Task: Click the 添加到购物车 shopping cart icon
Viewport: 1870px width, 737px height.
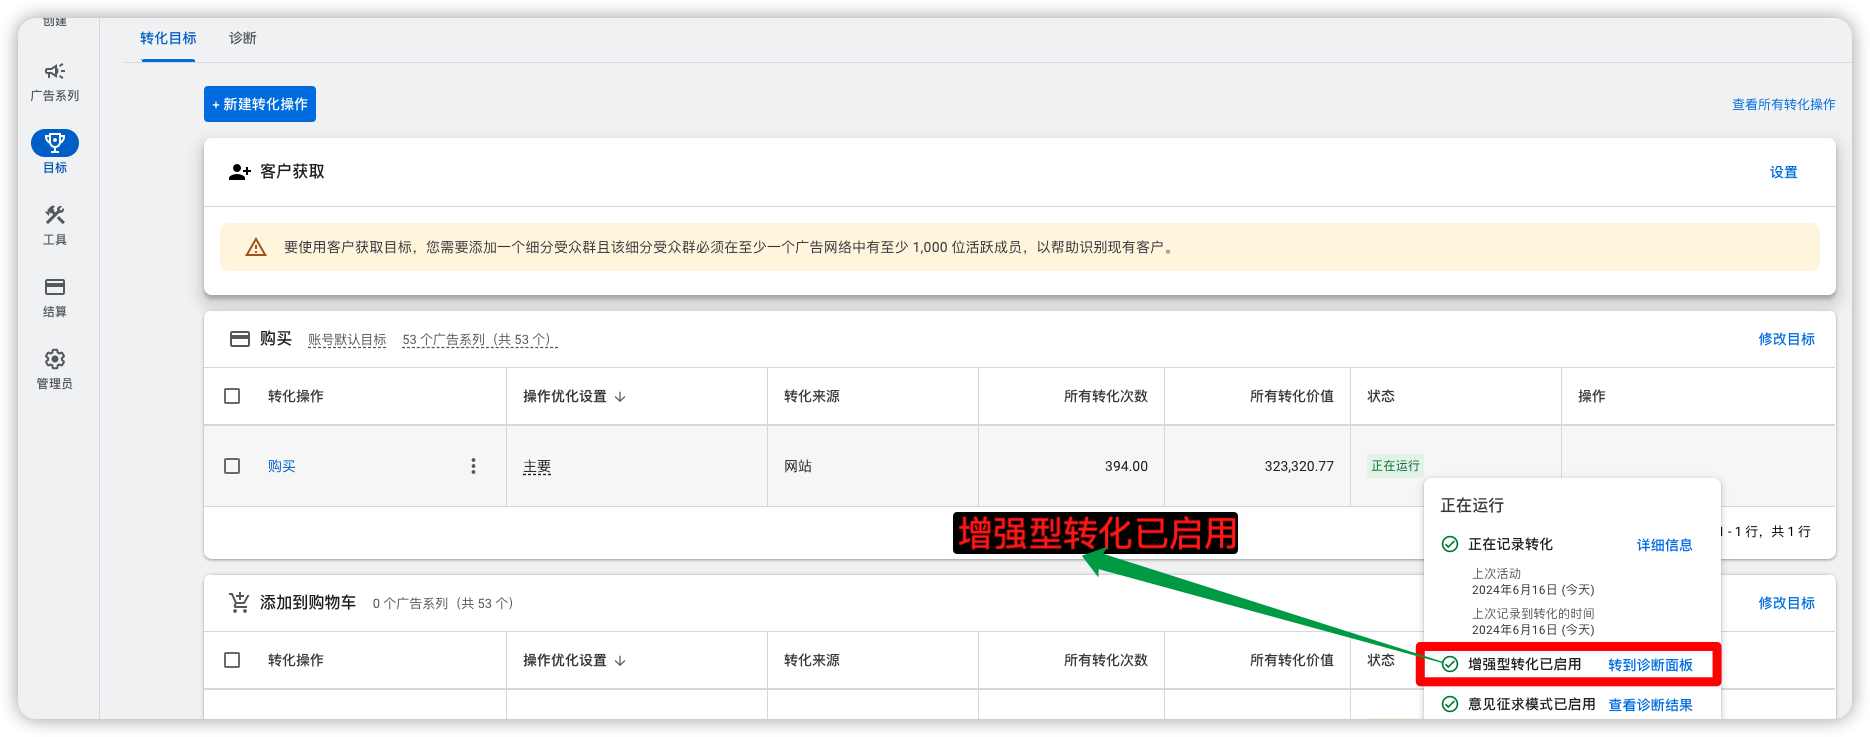Action: pos(239,603)
